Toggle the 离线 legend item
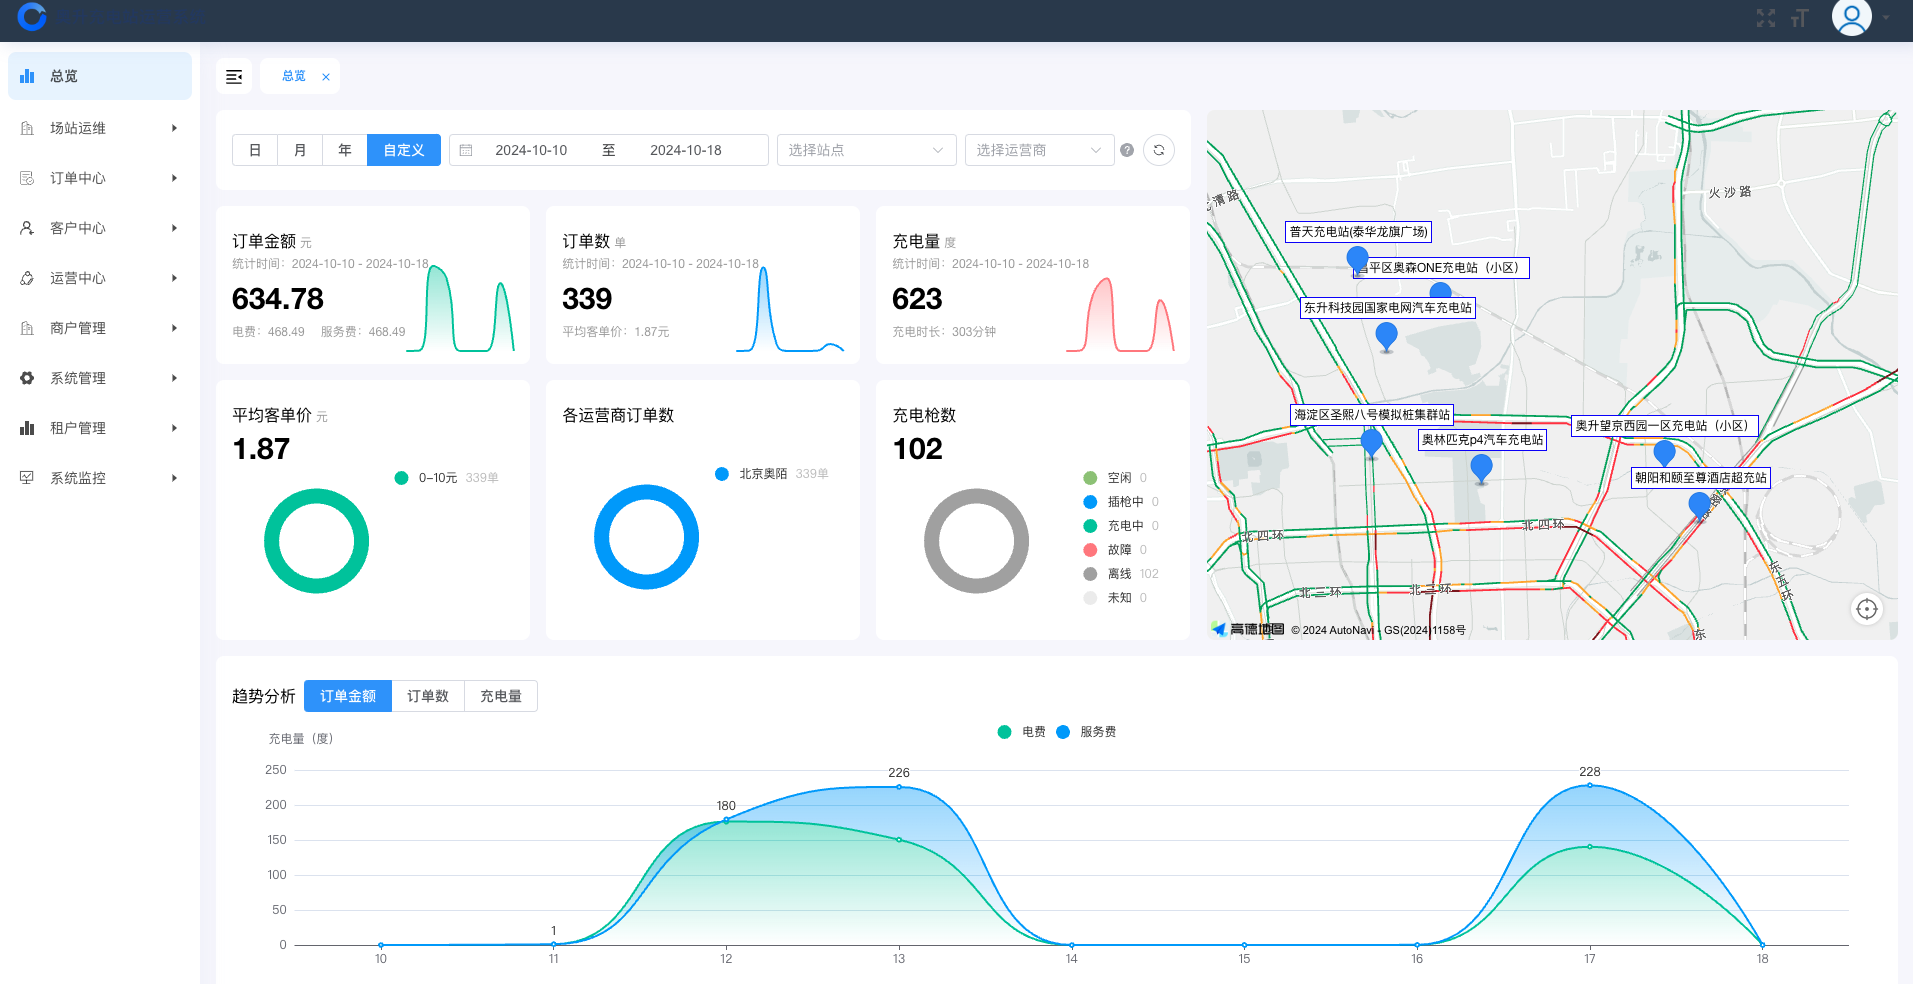The height and width of the screenshot is (984, 1913). 1119,574
